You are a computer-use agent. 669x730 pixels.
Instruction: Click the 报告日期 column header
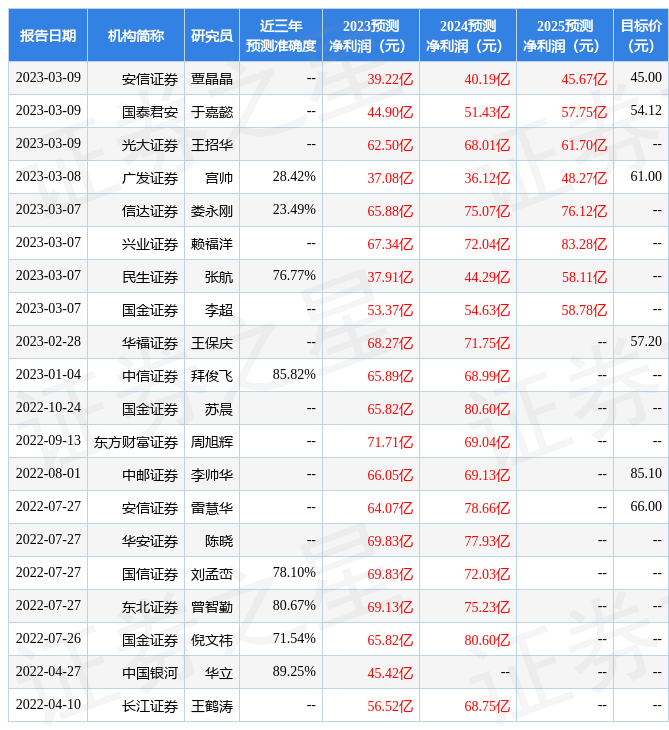tap(48, 35)
